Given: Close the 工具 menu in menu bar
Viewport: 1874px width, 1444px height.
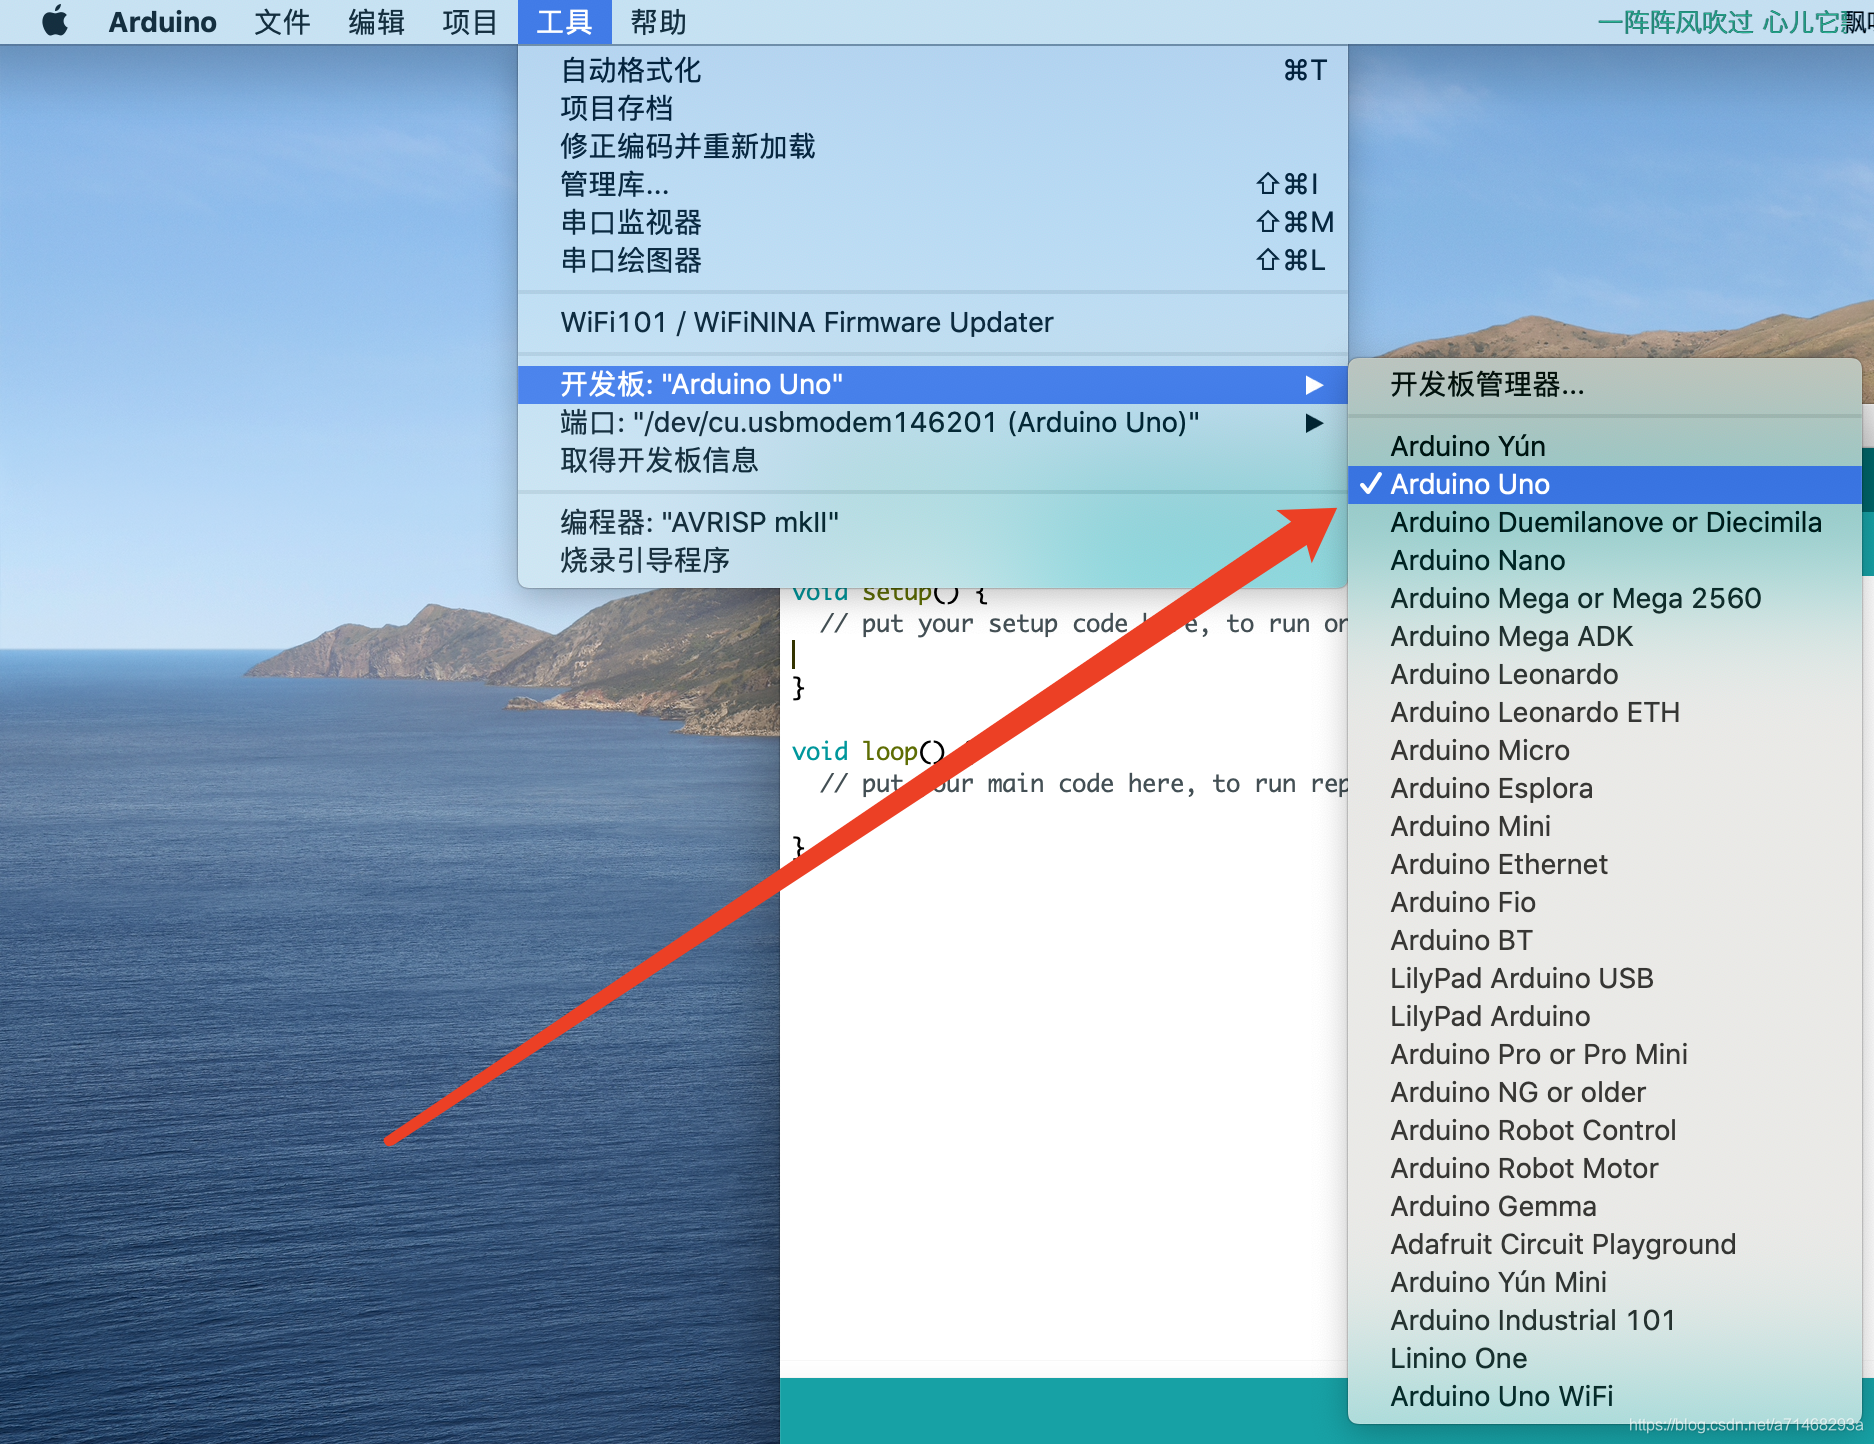Looking at the screenshot, I should click(564, 22).
